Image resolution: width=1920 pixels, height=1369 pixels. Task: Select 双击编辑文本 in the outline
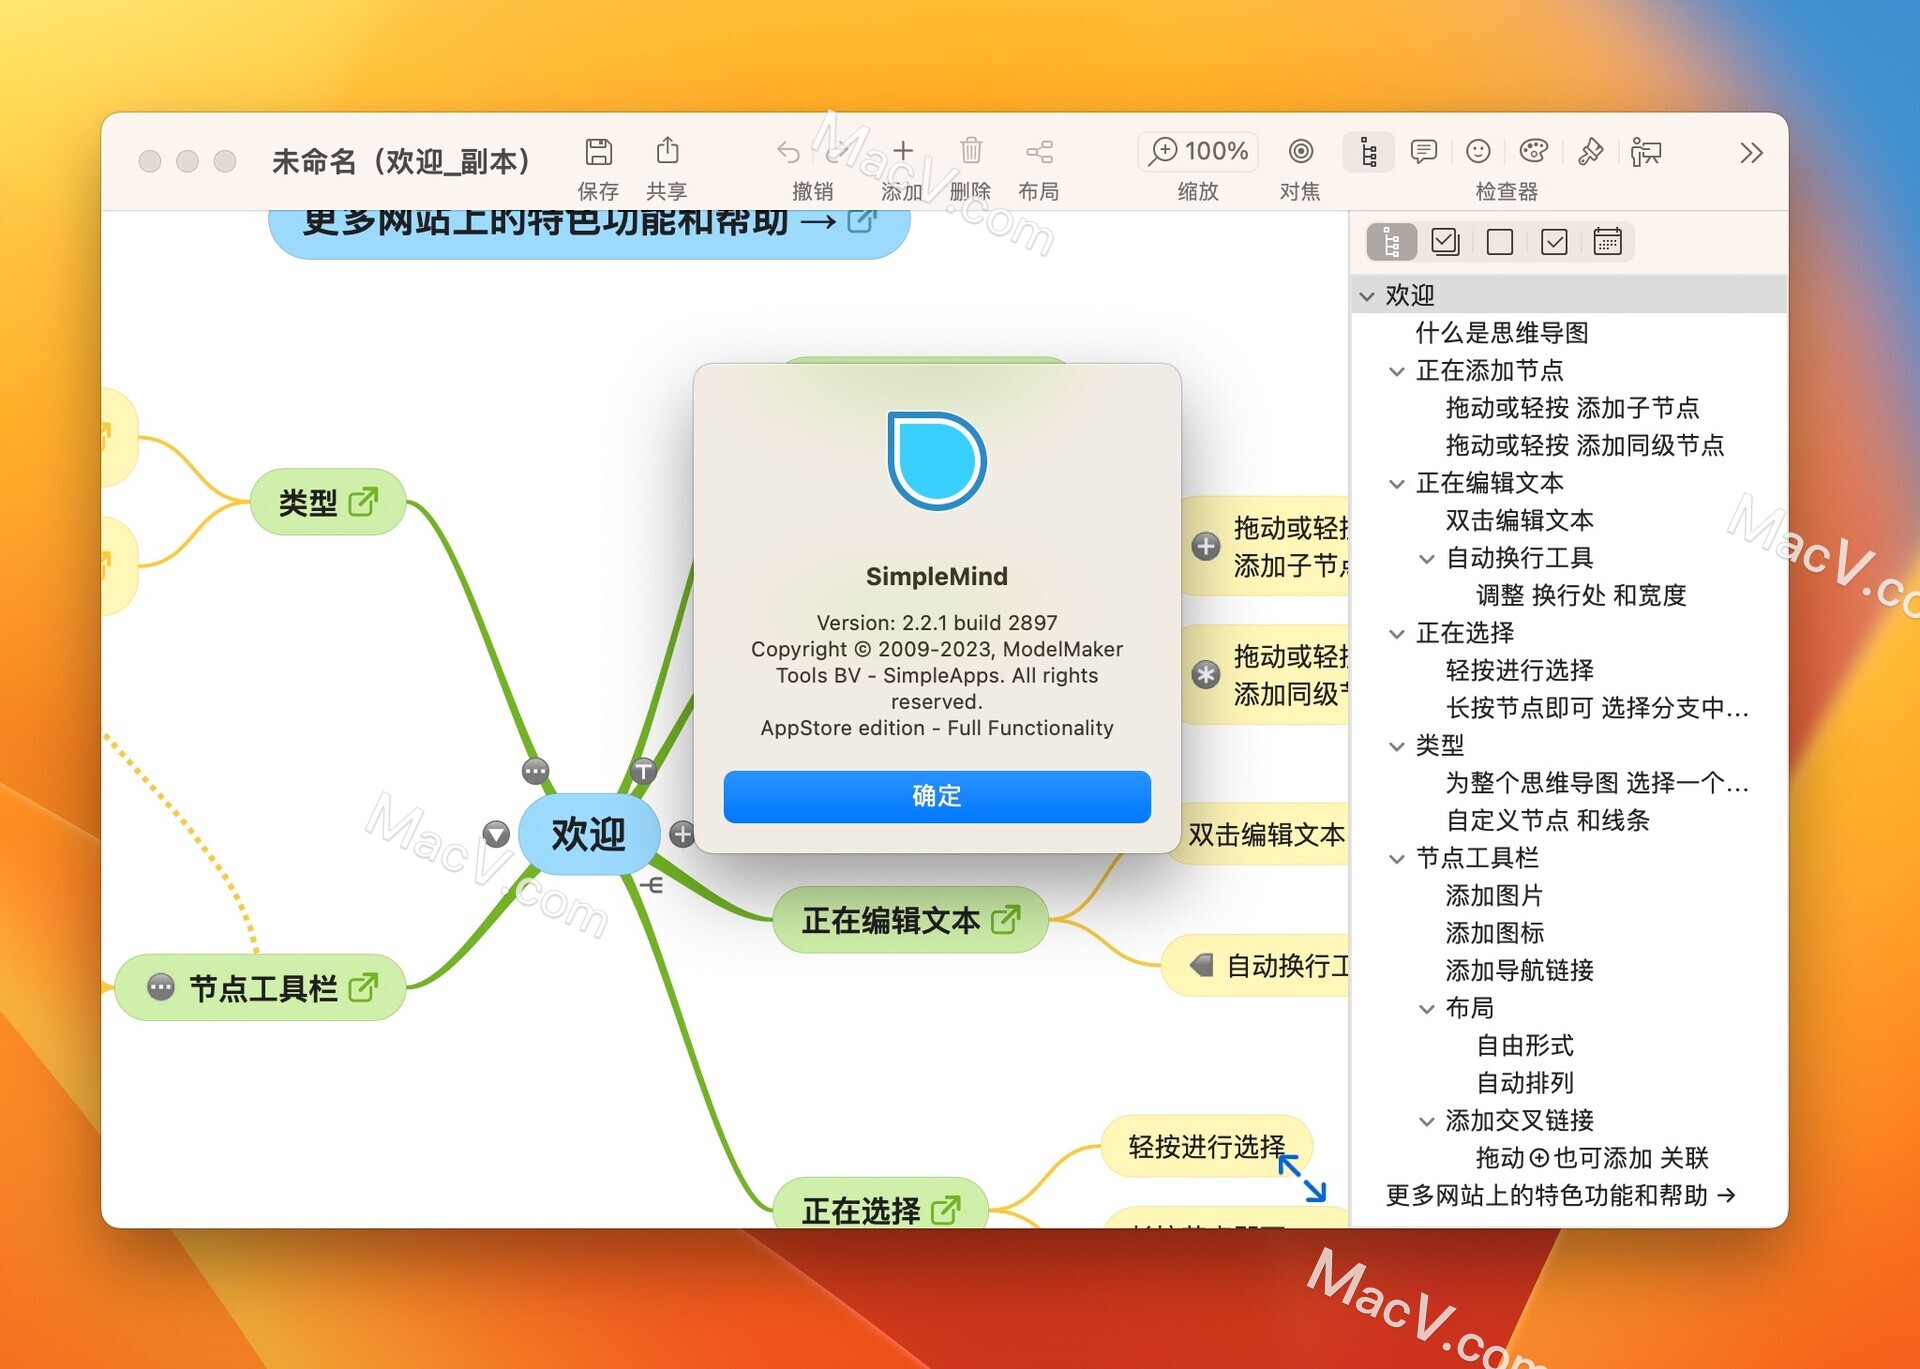point(1519,521)
